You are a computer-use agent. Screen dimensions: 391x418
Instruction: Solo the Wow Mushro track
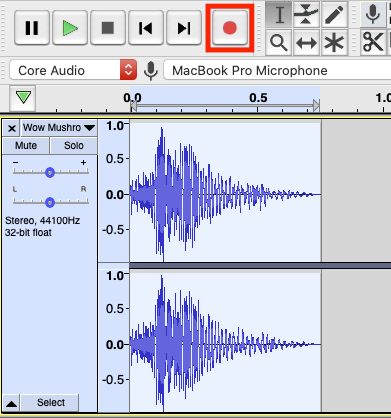pos(74,146)
